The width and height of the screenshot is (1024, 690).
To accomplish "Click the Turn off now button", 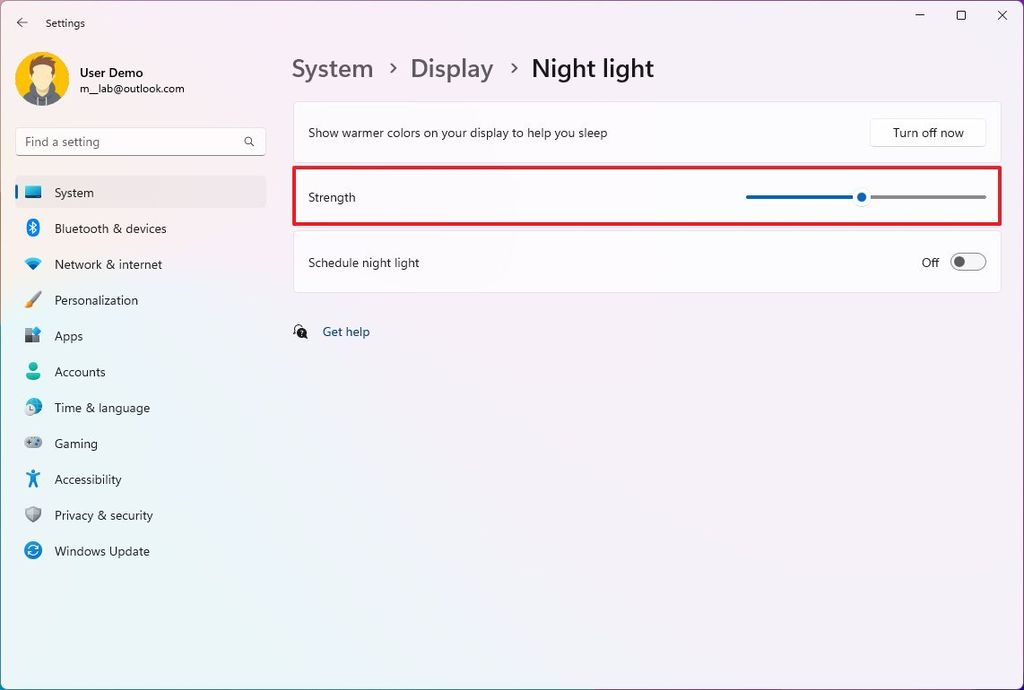I will point(927,132).
